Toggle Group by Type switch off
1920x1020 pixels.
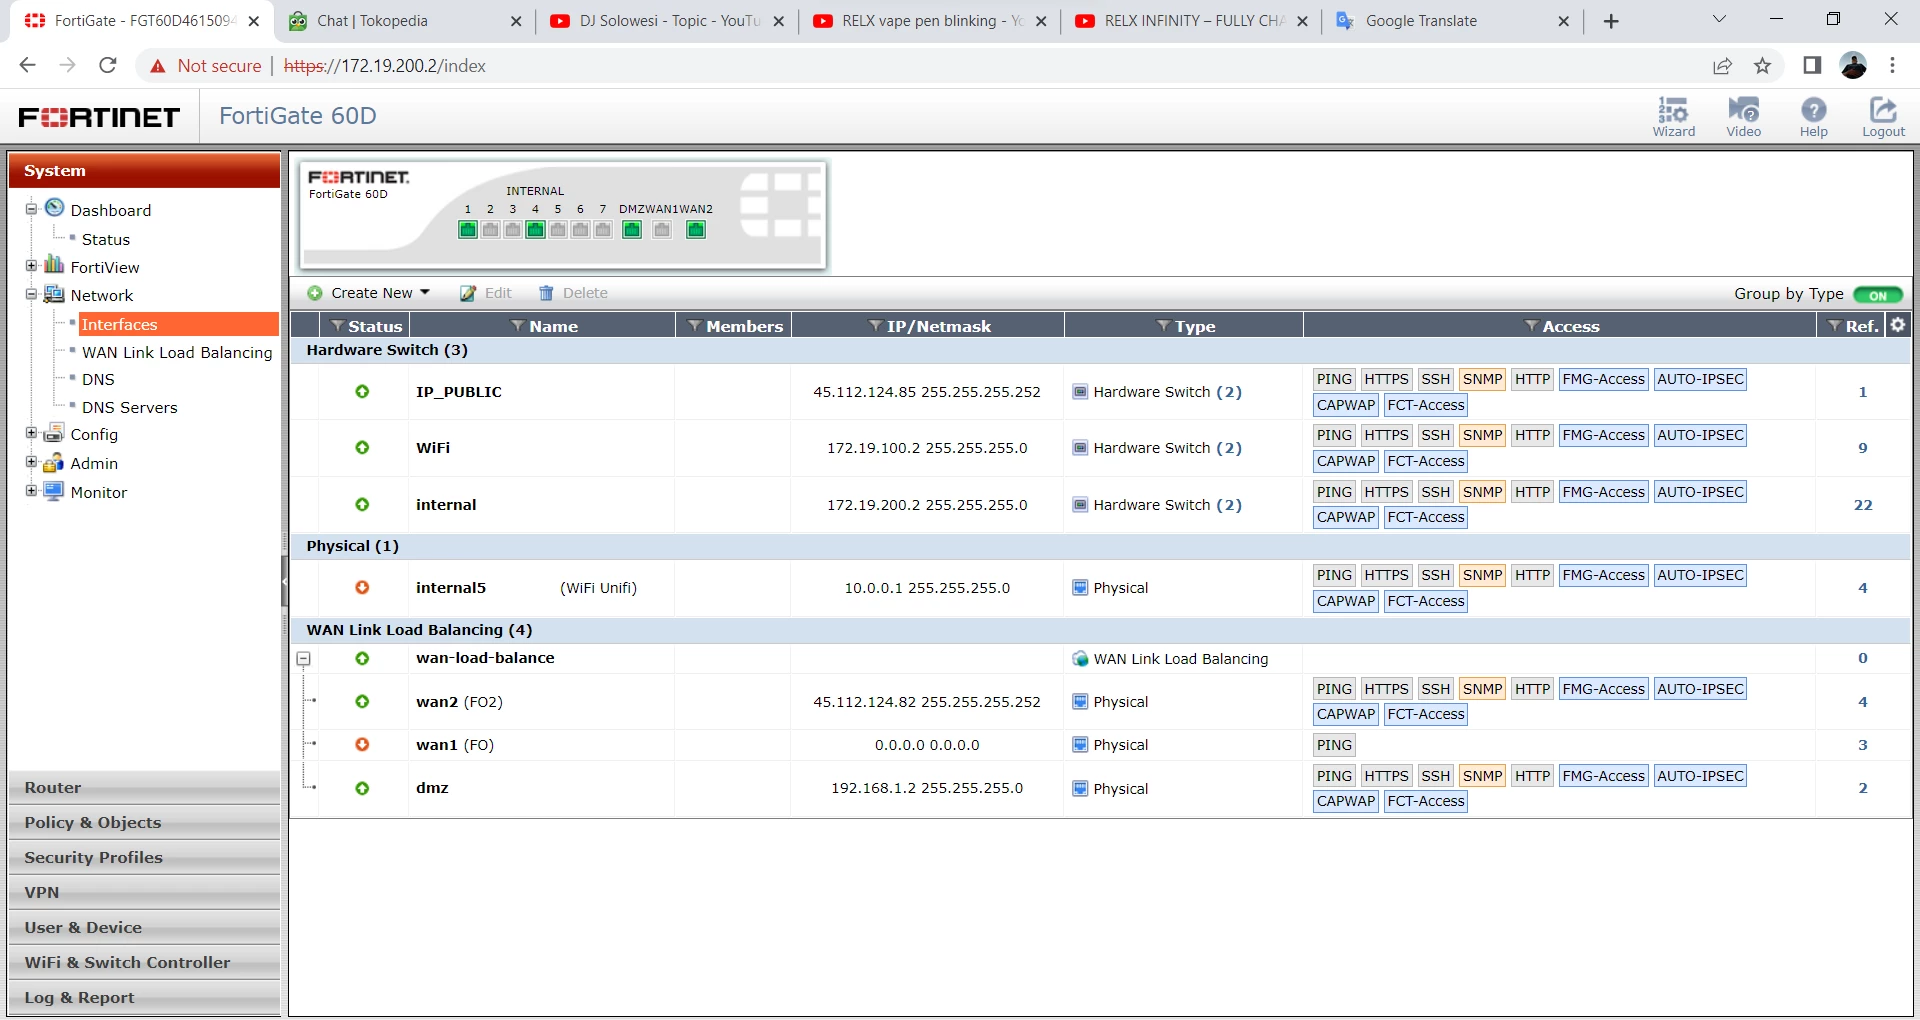click(x=1877, y=294)
